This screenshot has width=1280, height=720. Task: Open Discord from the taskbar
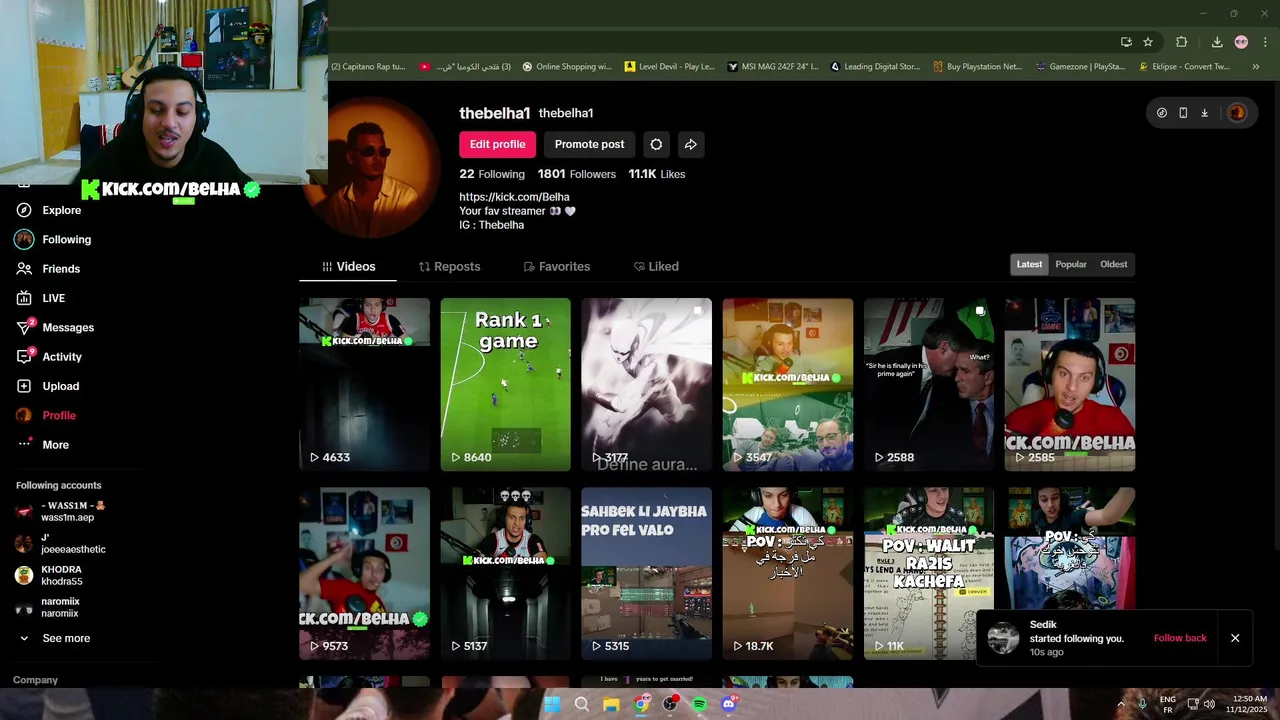729,704
